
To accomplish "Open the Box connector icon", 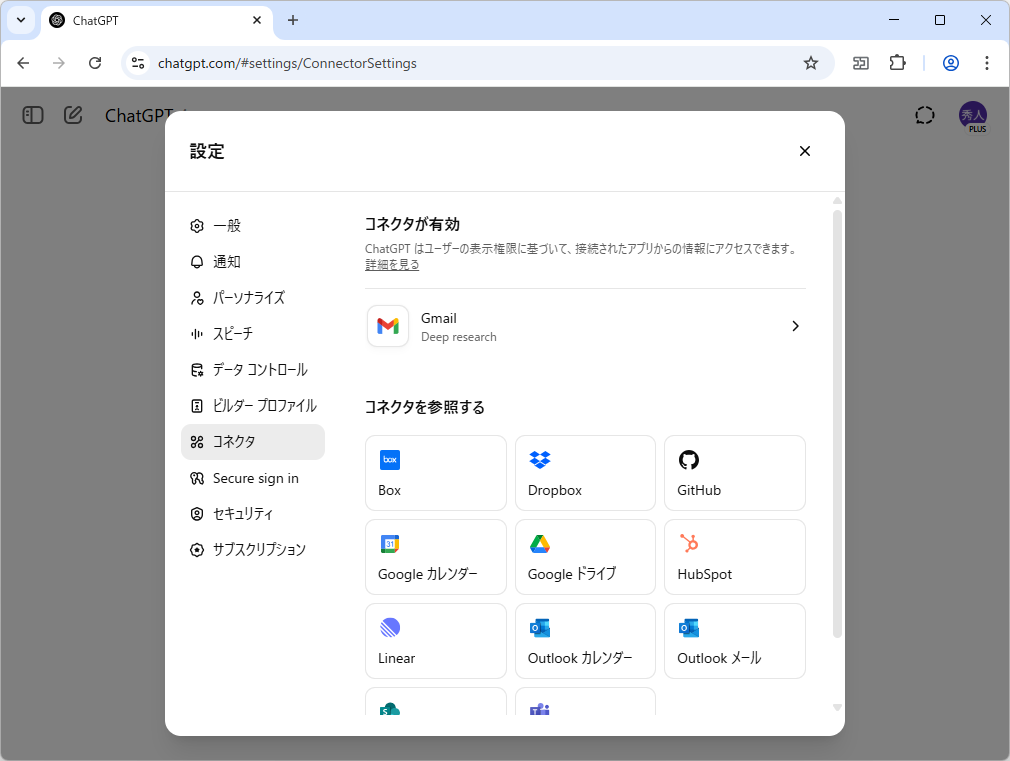I will point(390,459).
